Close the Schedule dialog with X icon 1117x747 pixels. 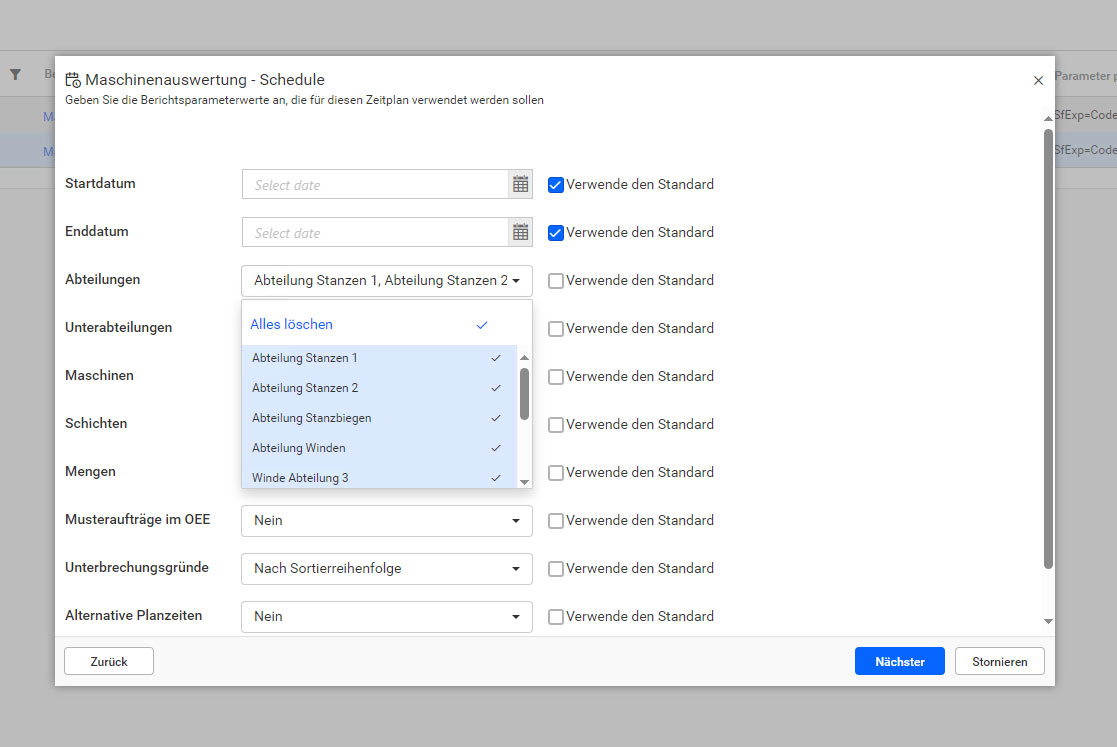point(1038,80)
